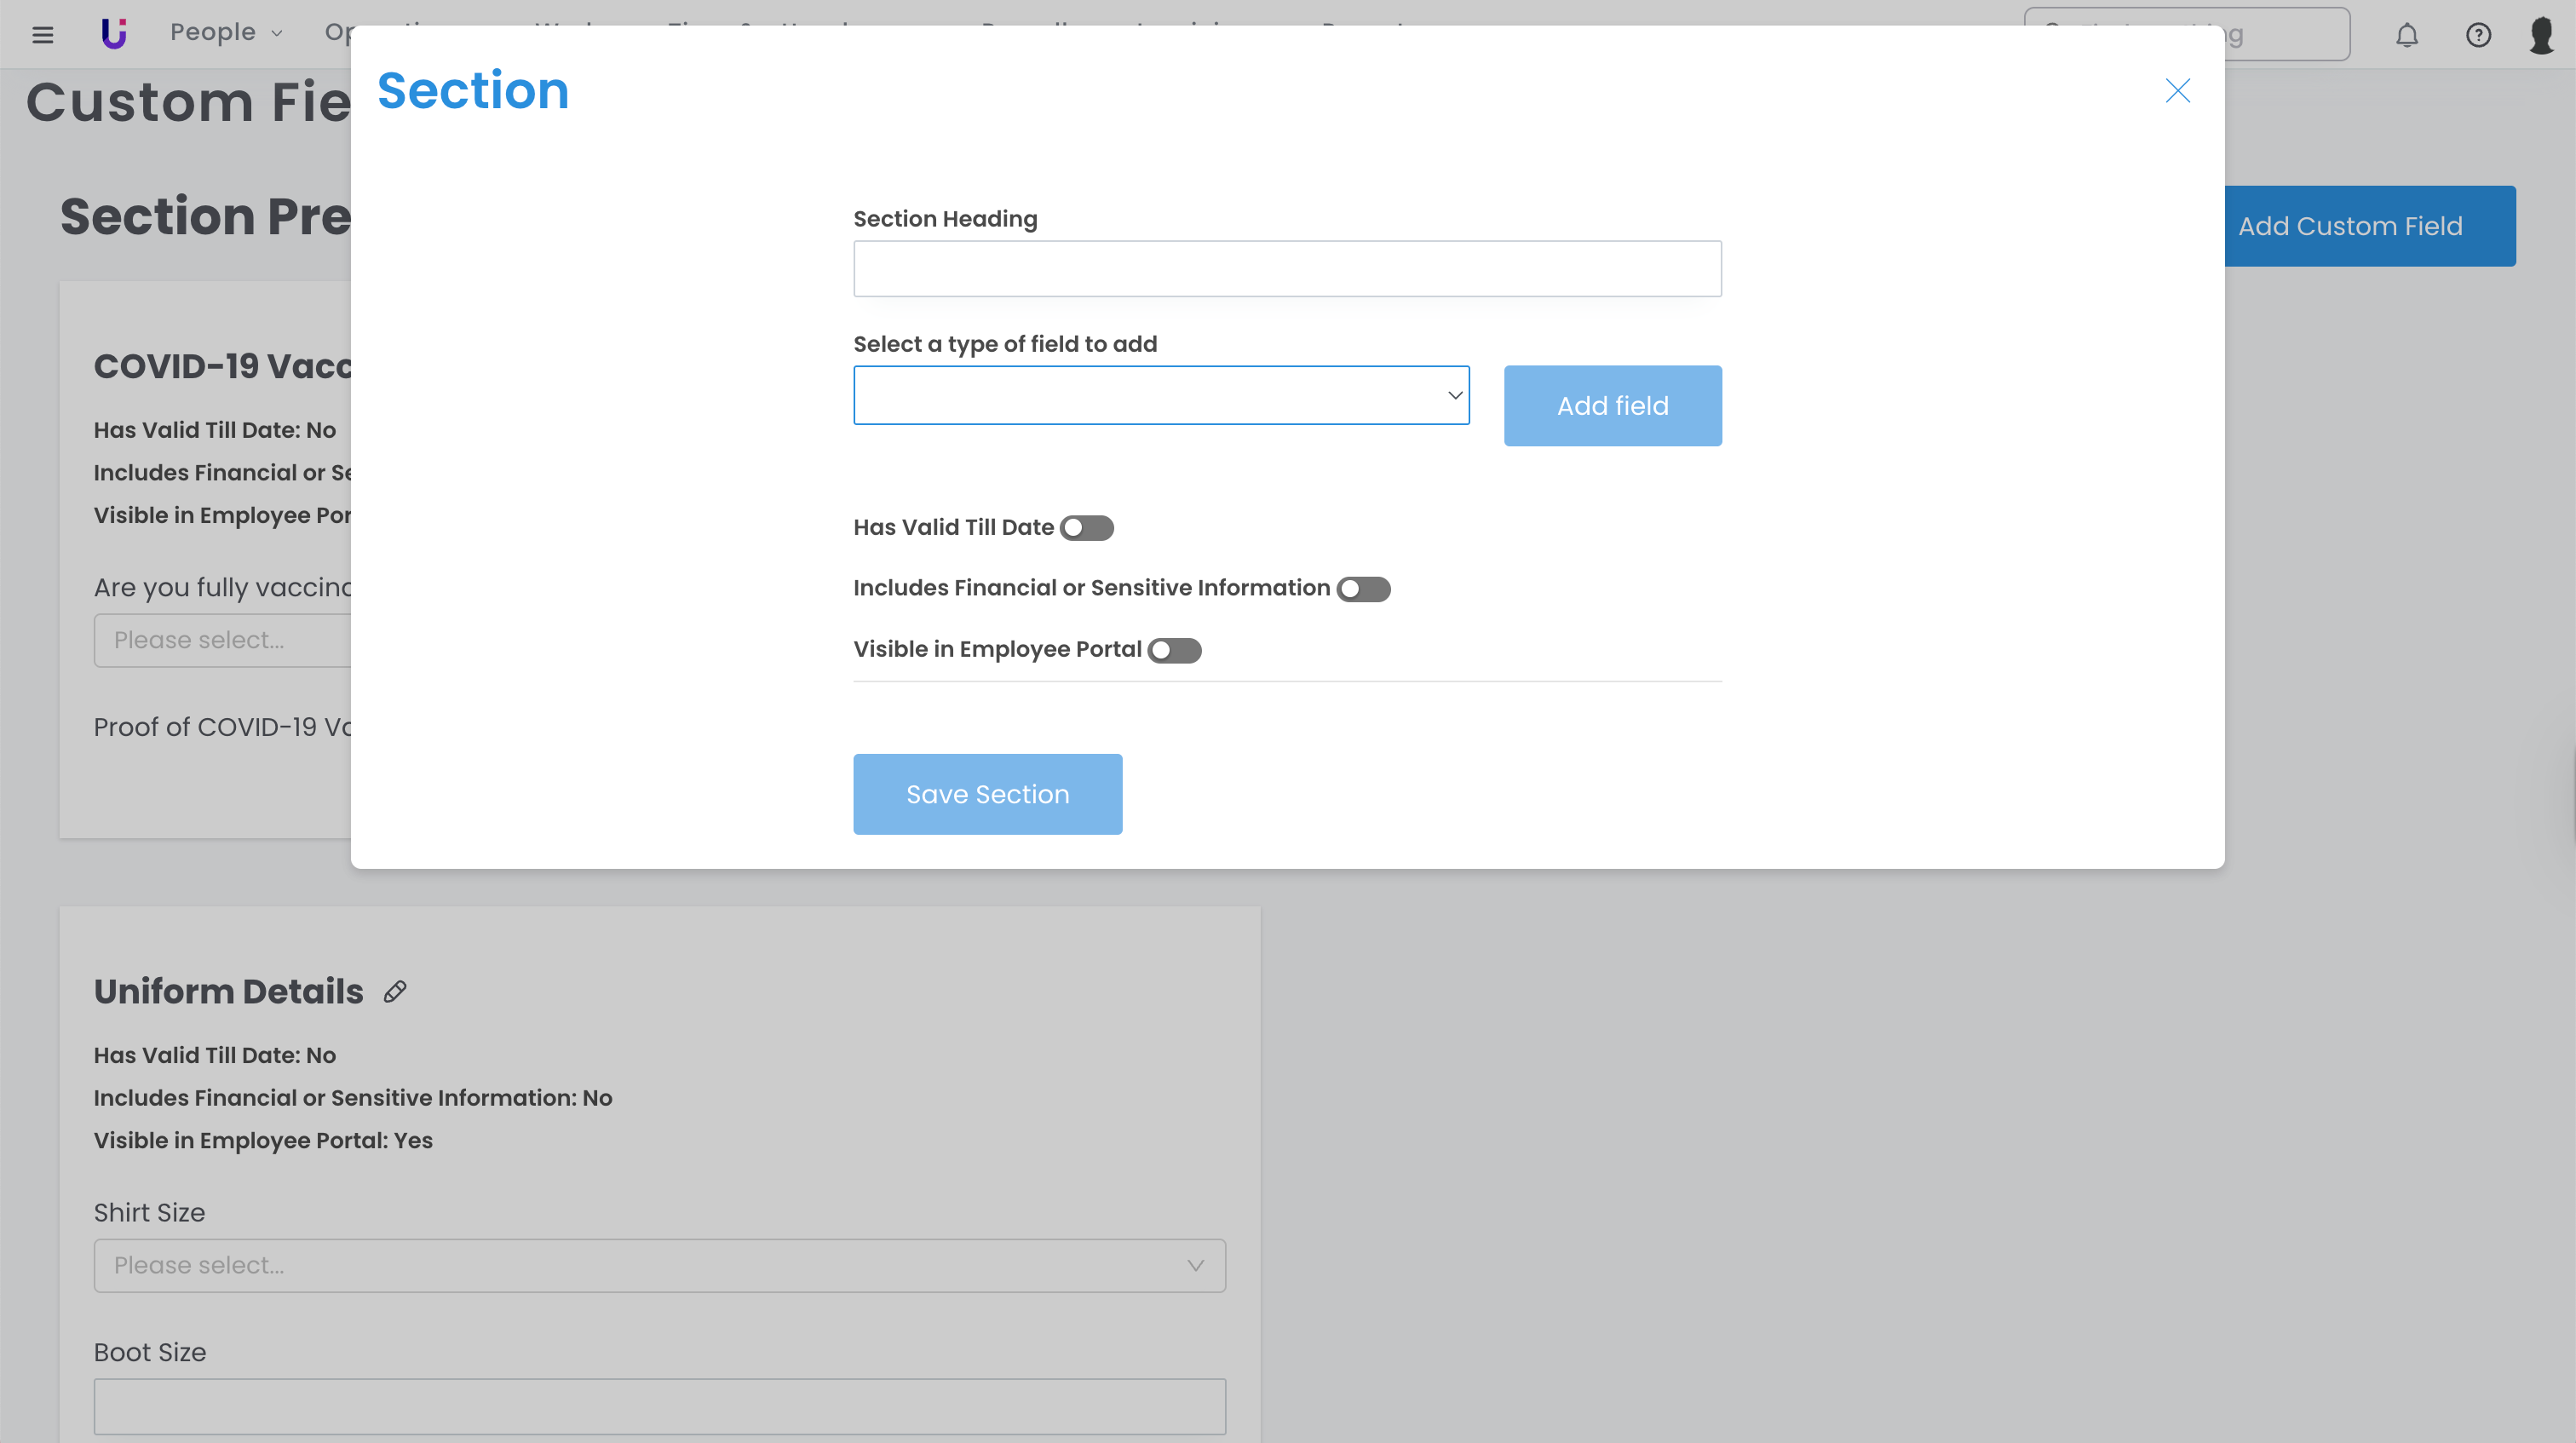Expand the Shirt Size dropdown
Image resolution: width=2576 pixels, height=1443 pixels.
(659, 1265)
